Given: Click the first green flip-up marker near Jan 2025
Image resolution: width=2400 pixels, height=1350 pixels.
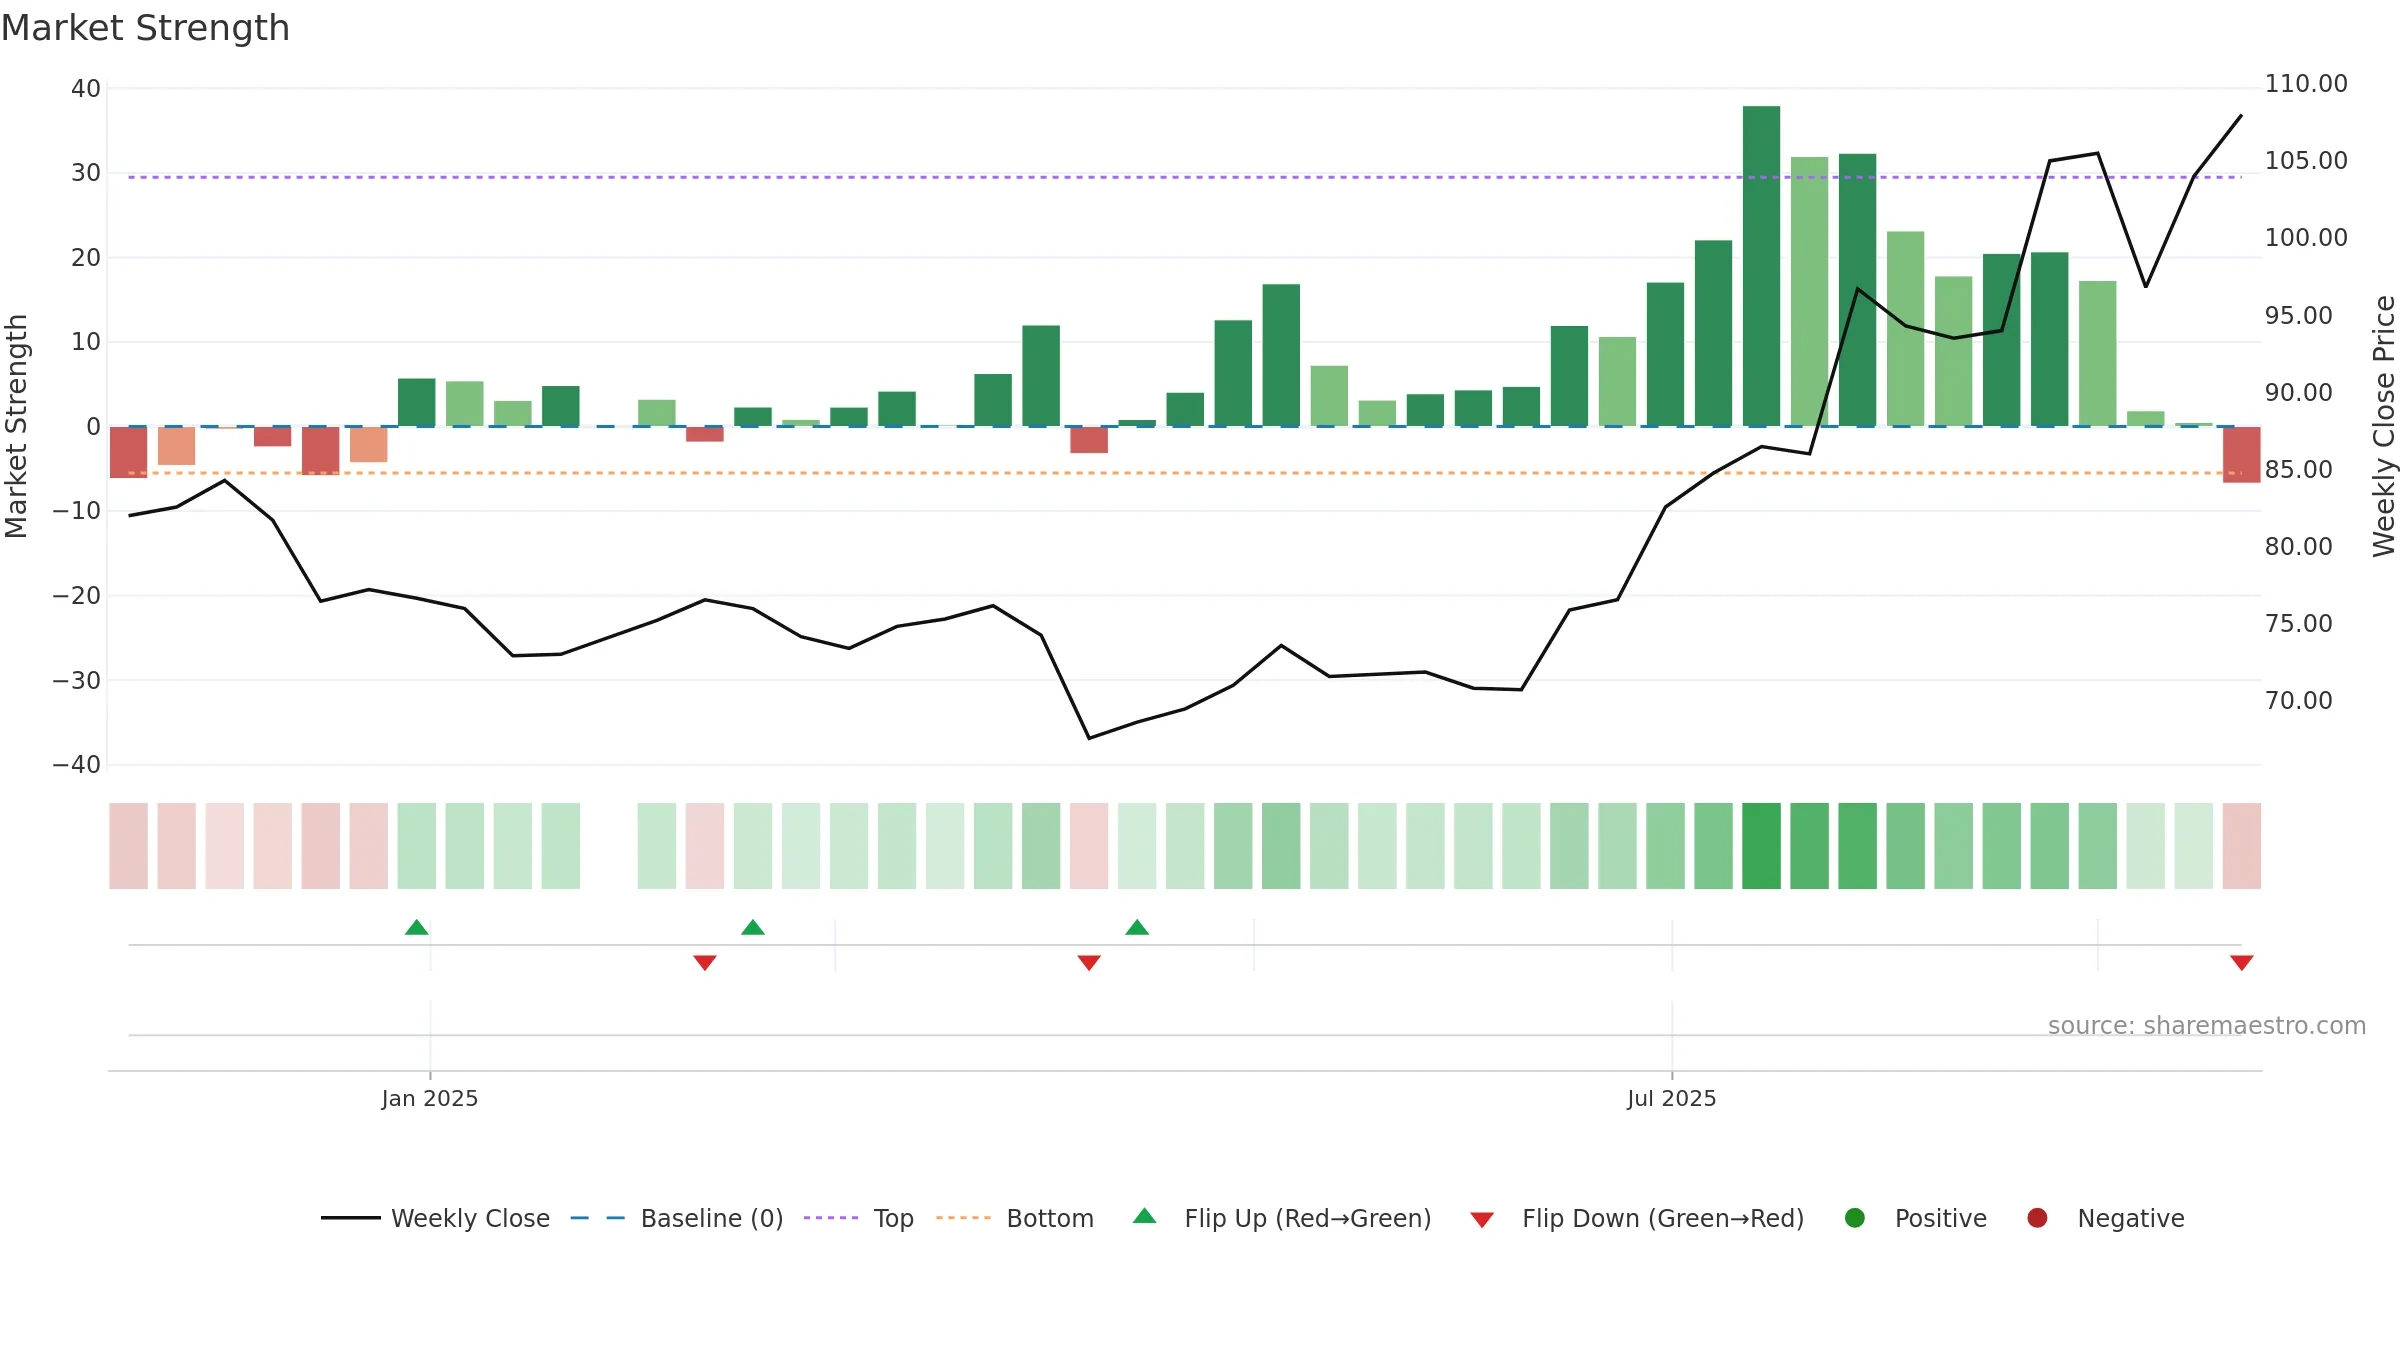Looking at the screenshot, I should point(417,927).
